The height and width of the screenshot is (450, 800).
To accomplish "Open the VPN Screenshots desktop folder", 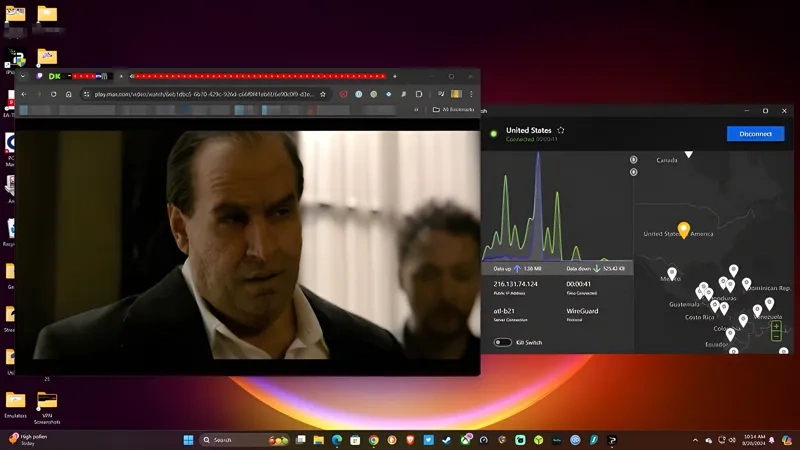I will tap(46, 400).
